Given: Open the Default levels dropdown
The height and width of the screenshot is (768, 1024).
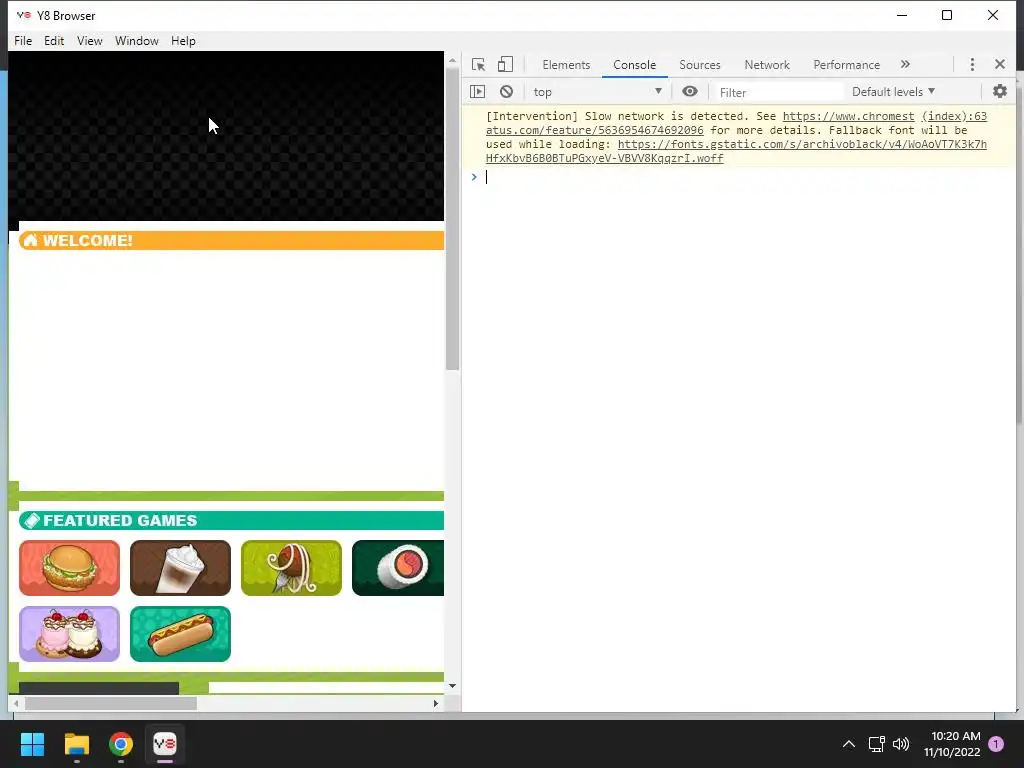Looking at the screenshot, I should point(893,92).
